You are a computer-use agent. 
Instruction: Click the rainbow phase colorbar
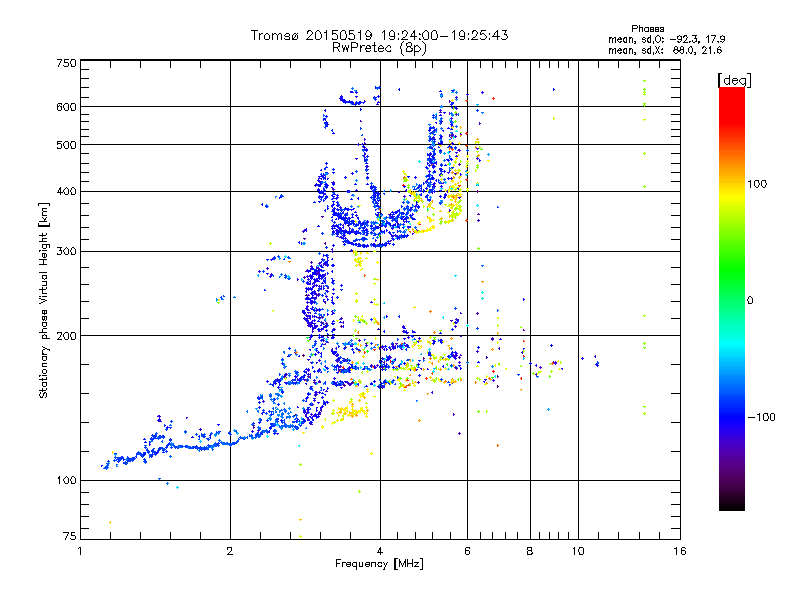[732, 298]
